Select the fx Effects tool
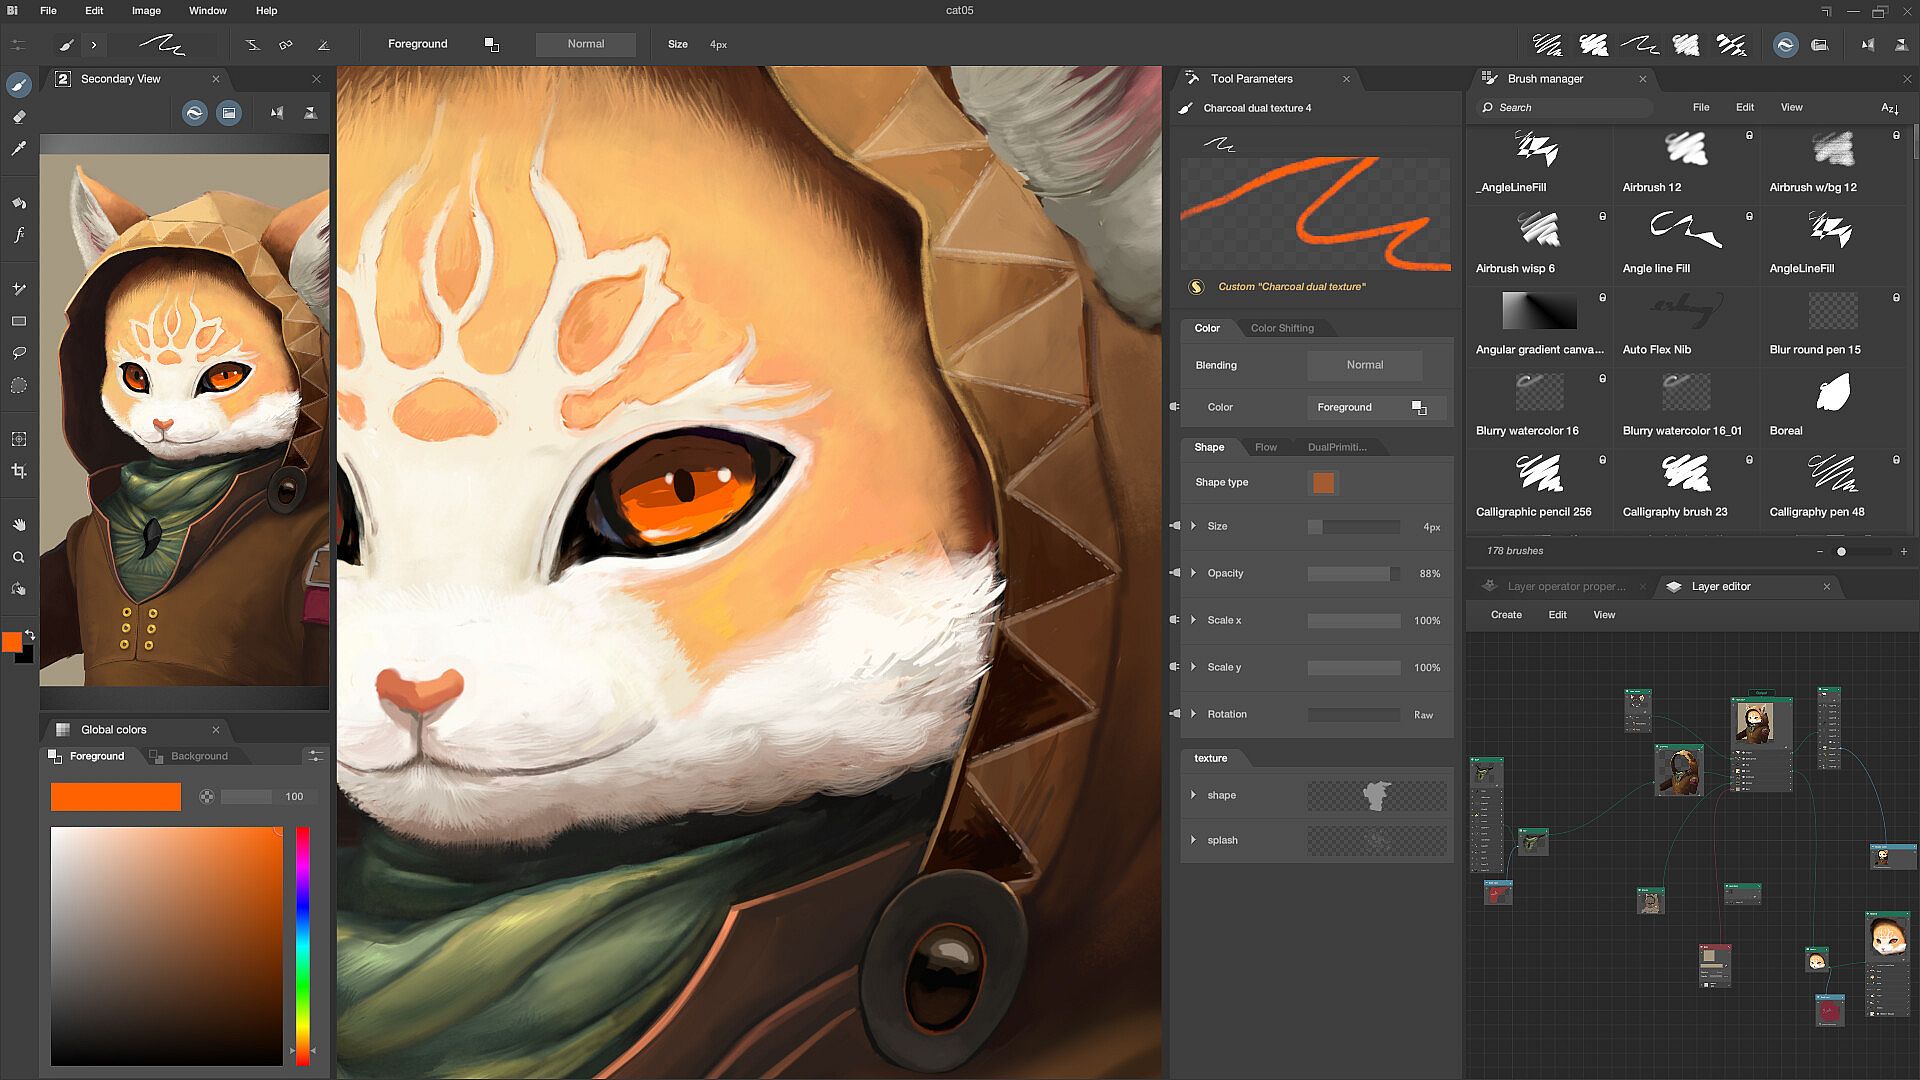Viewport: 1920px width, 1080px height. (x=19, y=235)
